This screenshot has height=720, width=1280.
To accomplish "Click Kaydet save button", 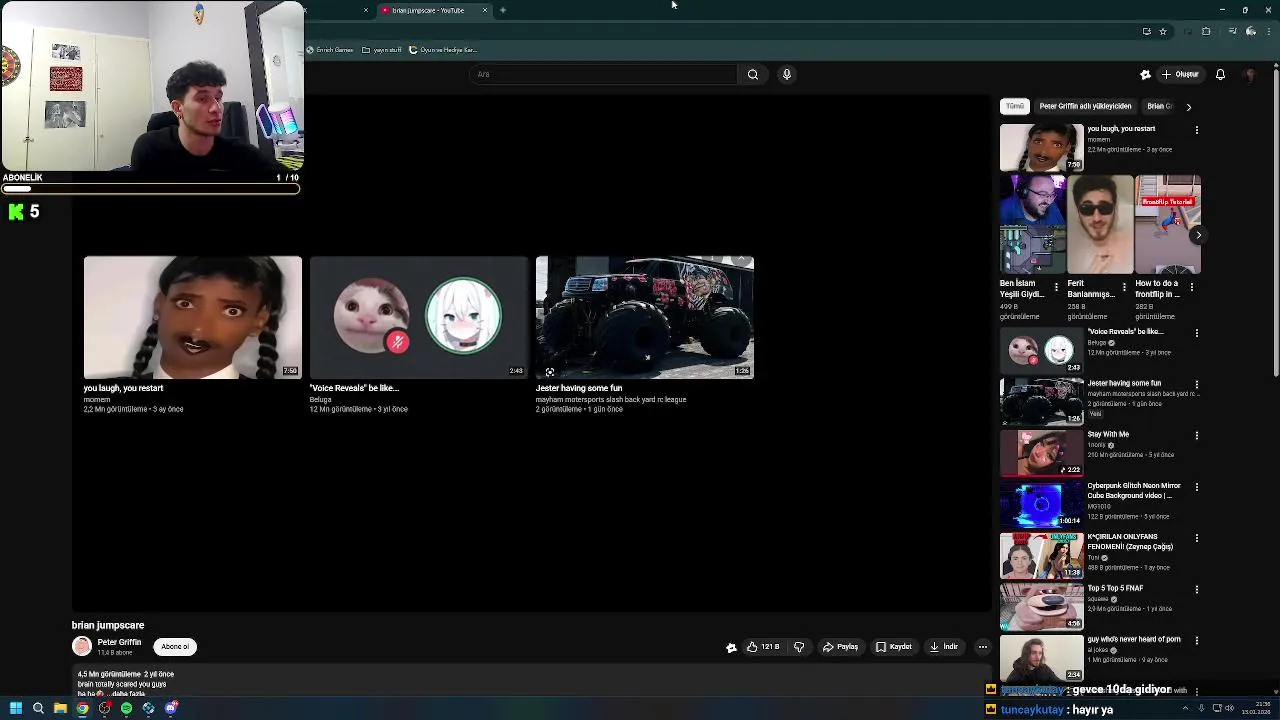I will [x=893, y=647].
